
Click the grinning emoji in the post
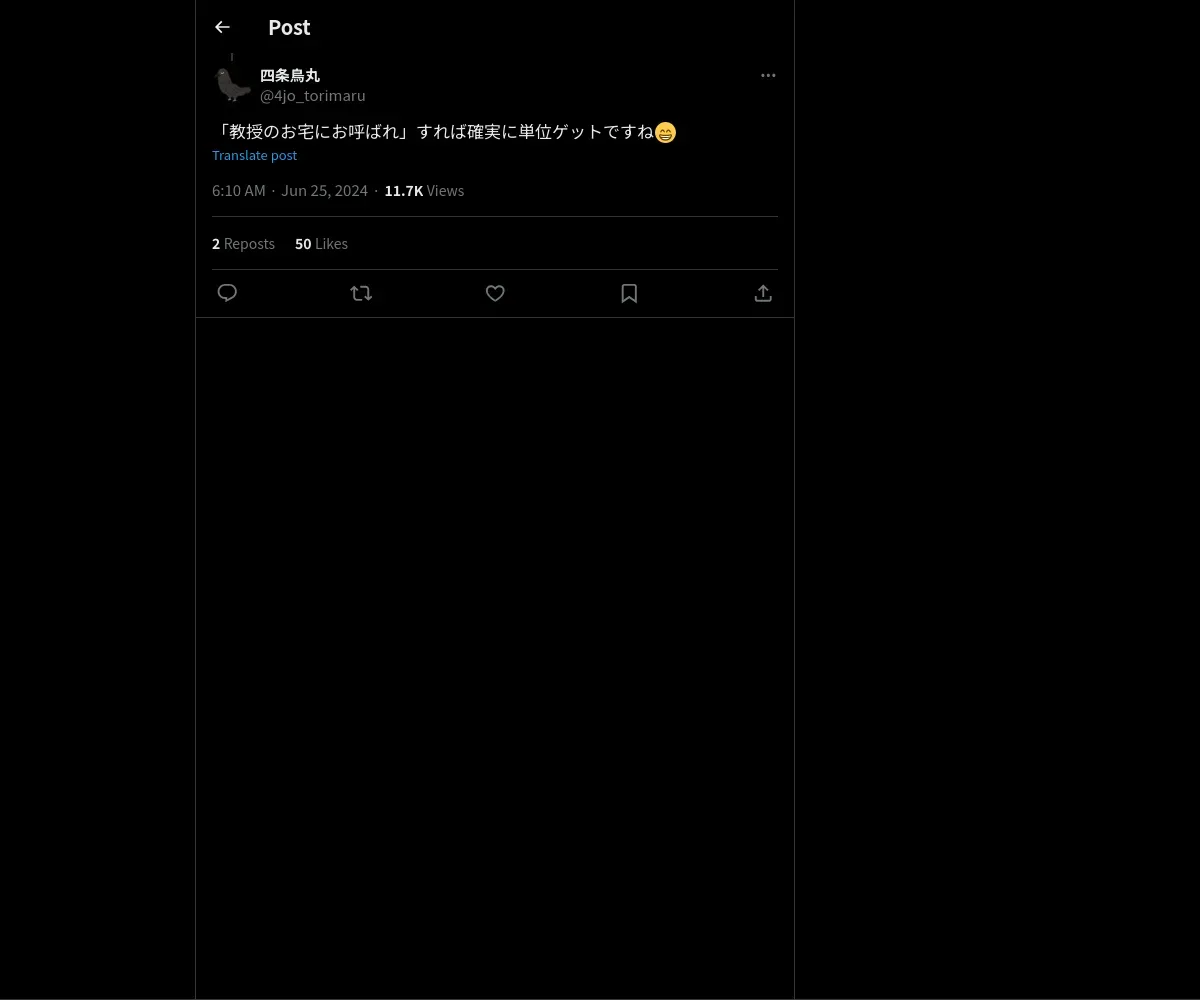[x=665, y=132]
